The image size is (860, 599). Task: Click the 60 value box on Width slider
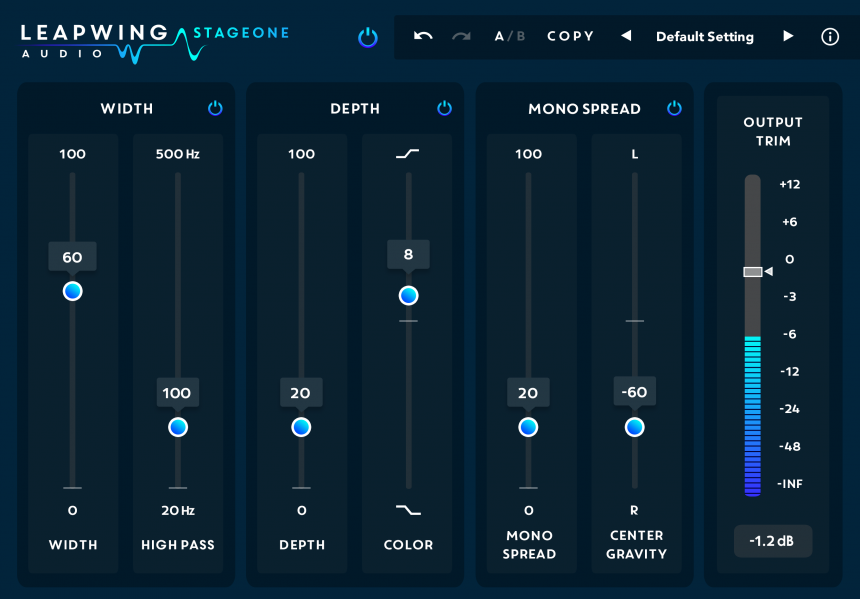(72, 256)
